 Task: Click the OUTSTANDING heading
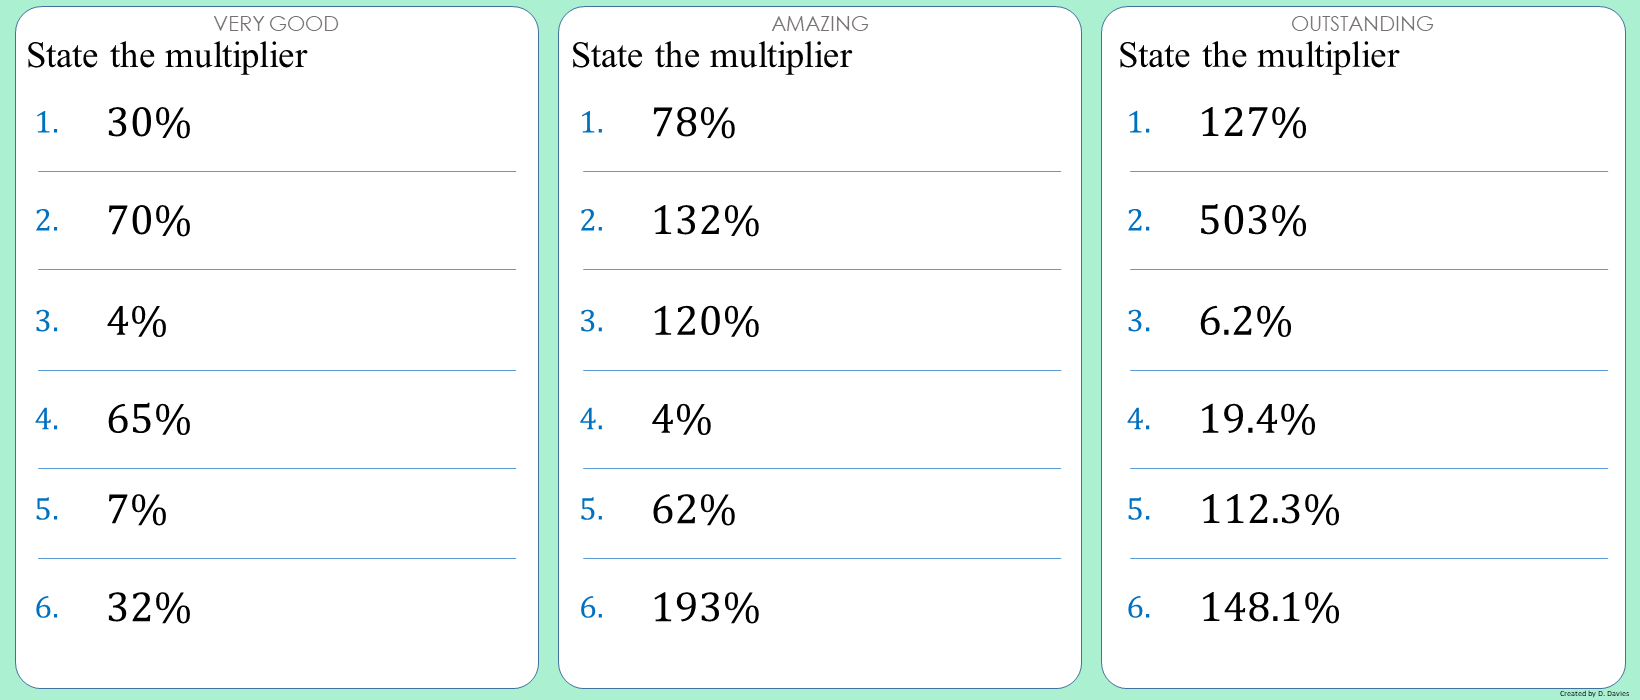click(1362, 24)
